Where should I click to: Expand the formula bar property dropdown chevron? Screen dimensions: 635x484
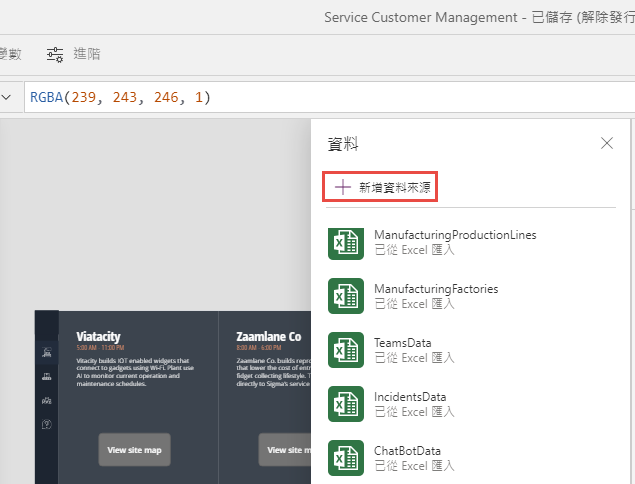point(7,97)
